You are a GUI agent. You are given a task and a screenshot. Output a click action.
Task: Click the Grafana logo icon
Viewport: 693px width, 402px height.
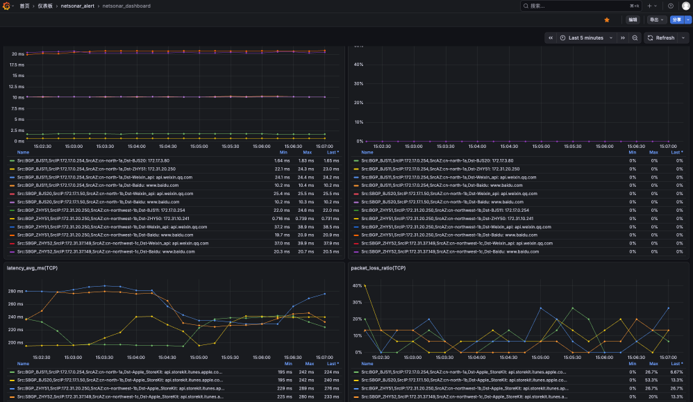point(6,6)
